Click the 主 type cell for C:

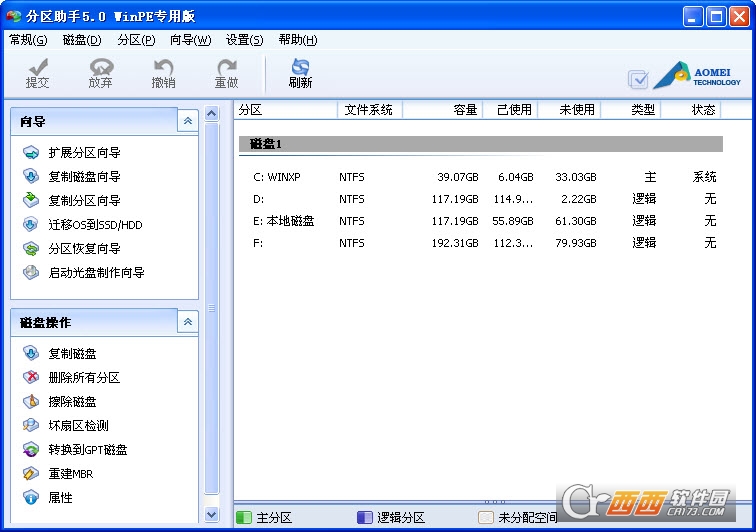pyautogui.click(x=650, y=177)
